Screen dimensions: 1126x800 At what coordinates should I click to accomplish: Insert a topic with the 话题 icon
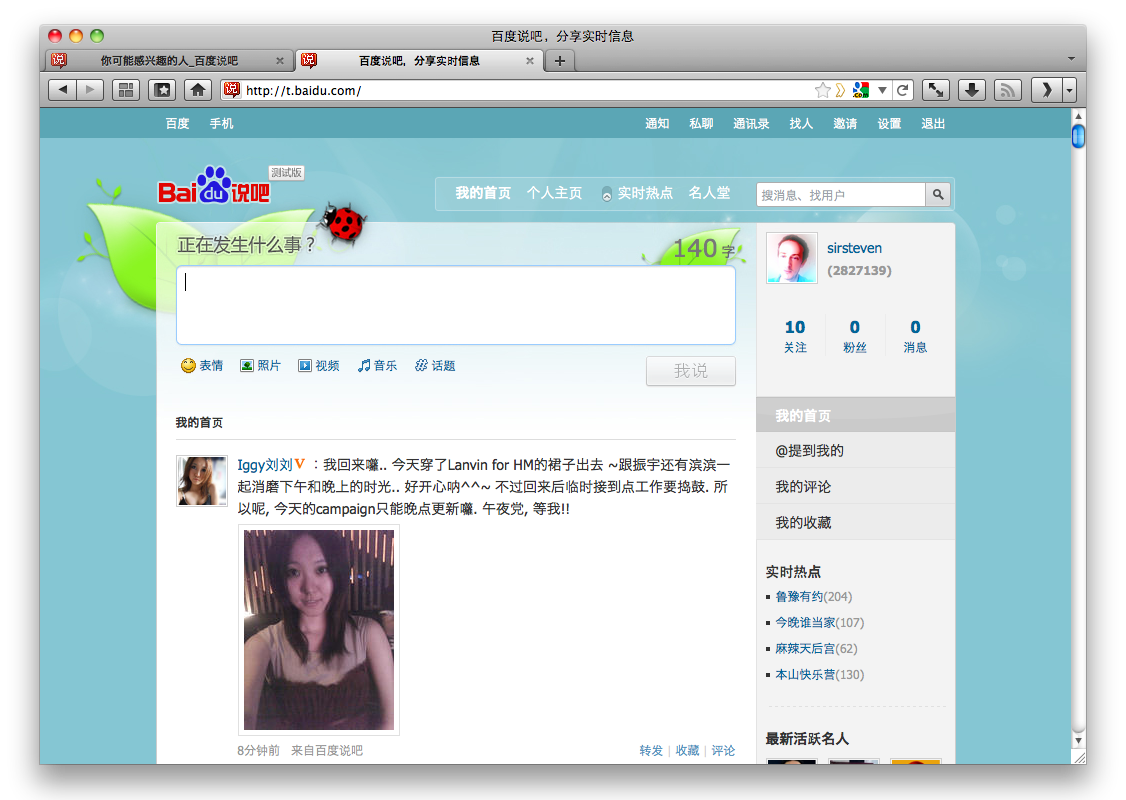point(435,366)
